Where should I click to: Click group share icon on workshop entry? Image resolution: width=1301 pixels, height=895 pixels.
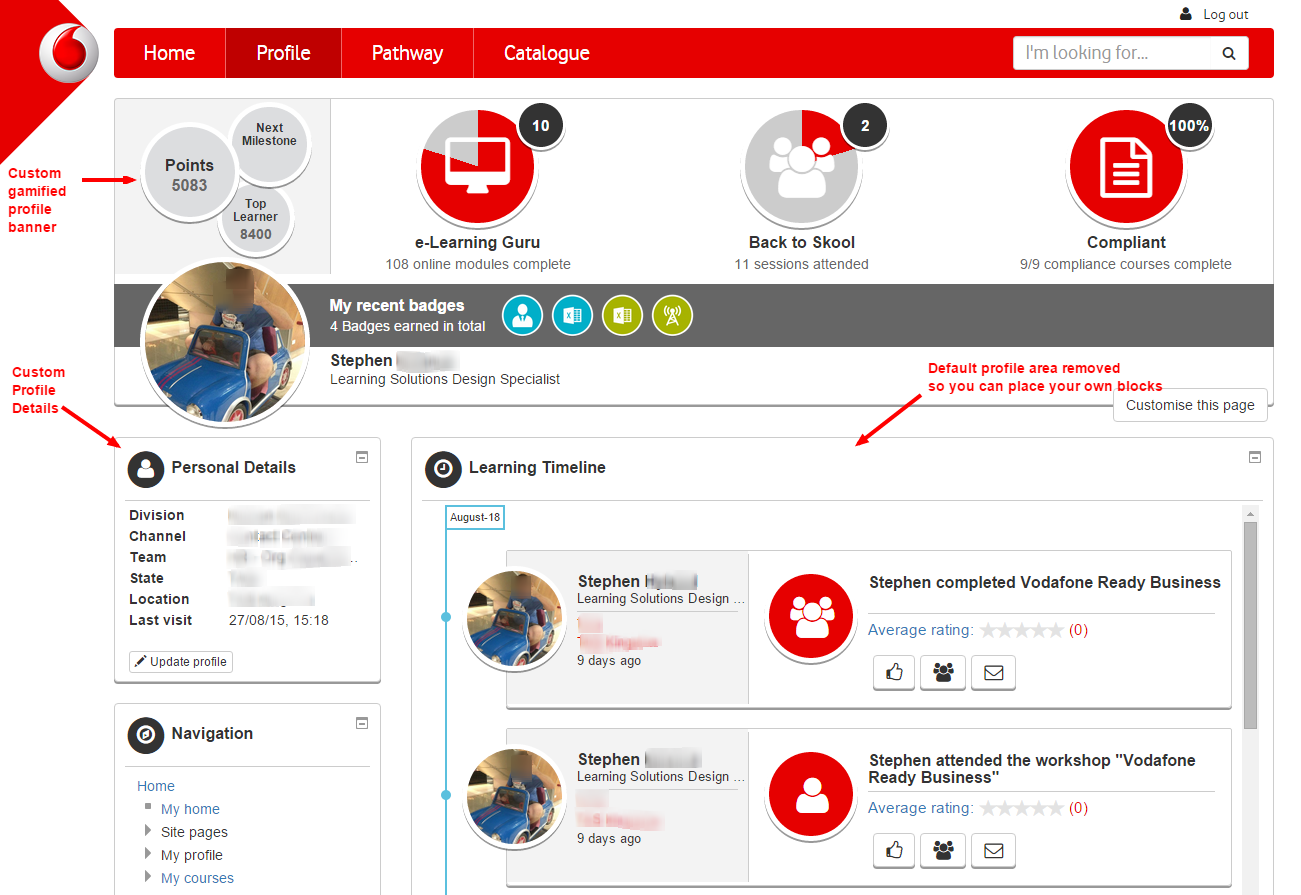coord(943,851)
